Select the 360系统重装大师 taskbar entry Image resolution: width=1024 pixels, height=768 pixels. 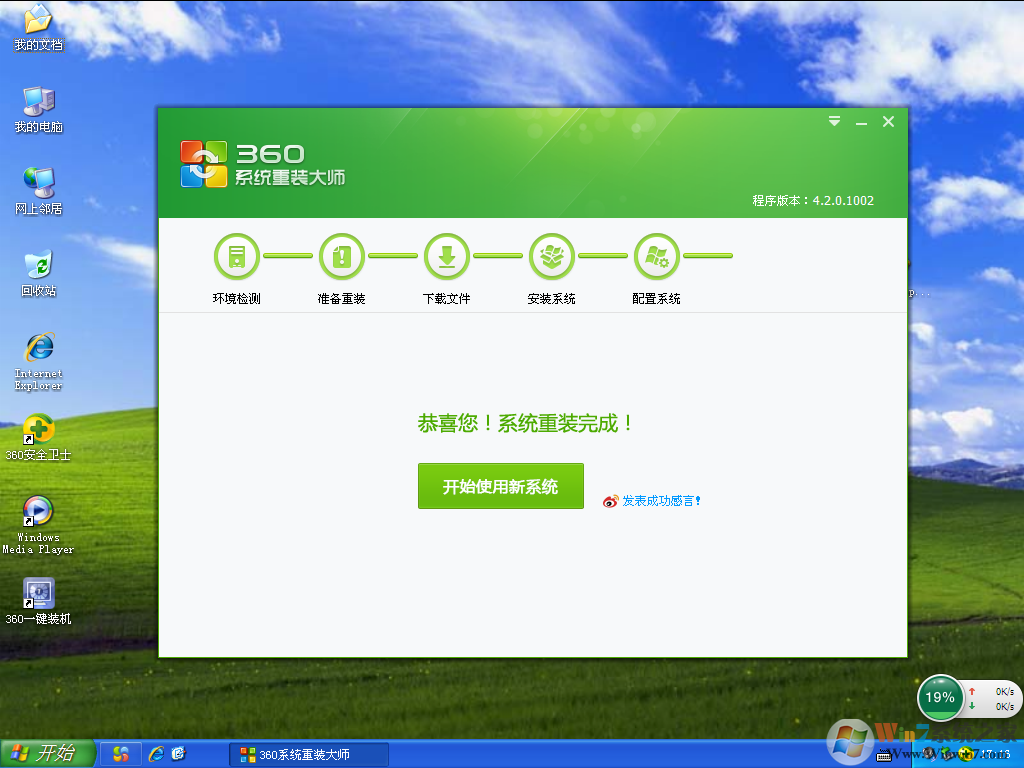(310, 755)
